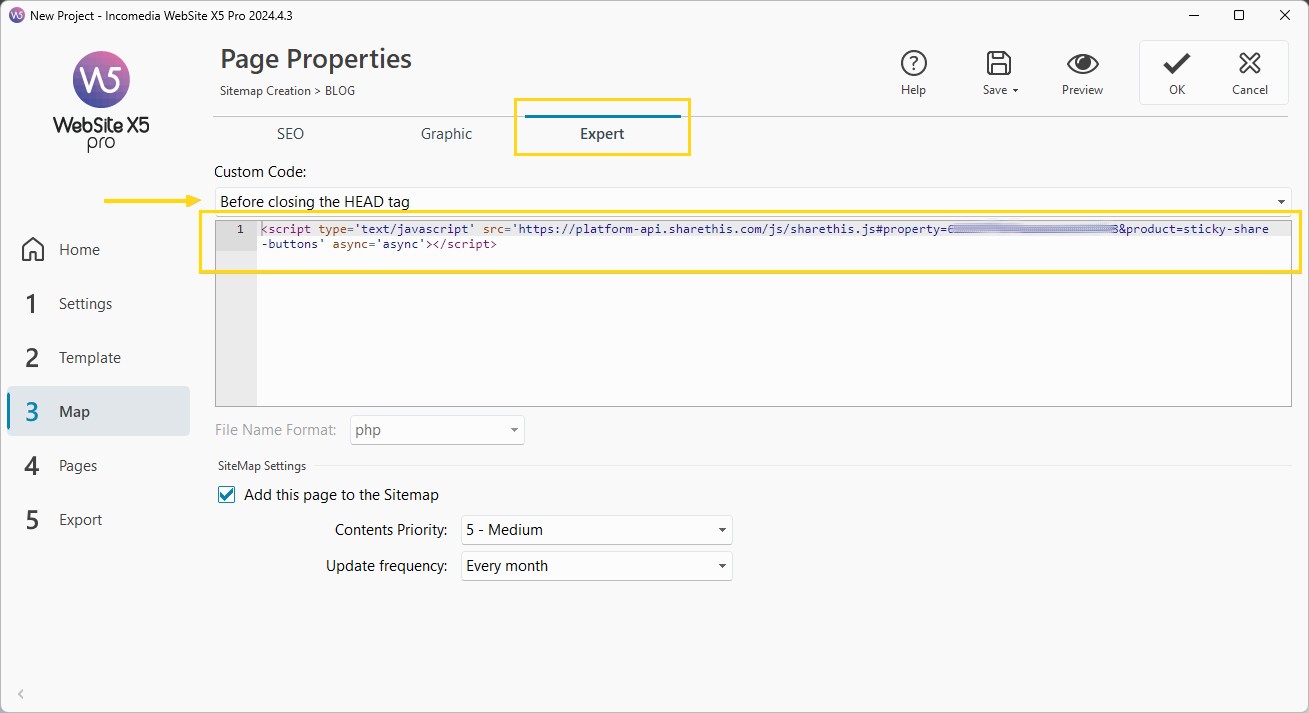The width and height of the screenshot is (1309, 713).
Task: Open the Update frequency dropdown
Action: point(597,566)
